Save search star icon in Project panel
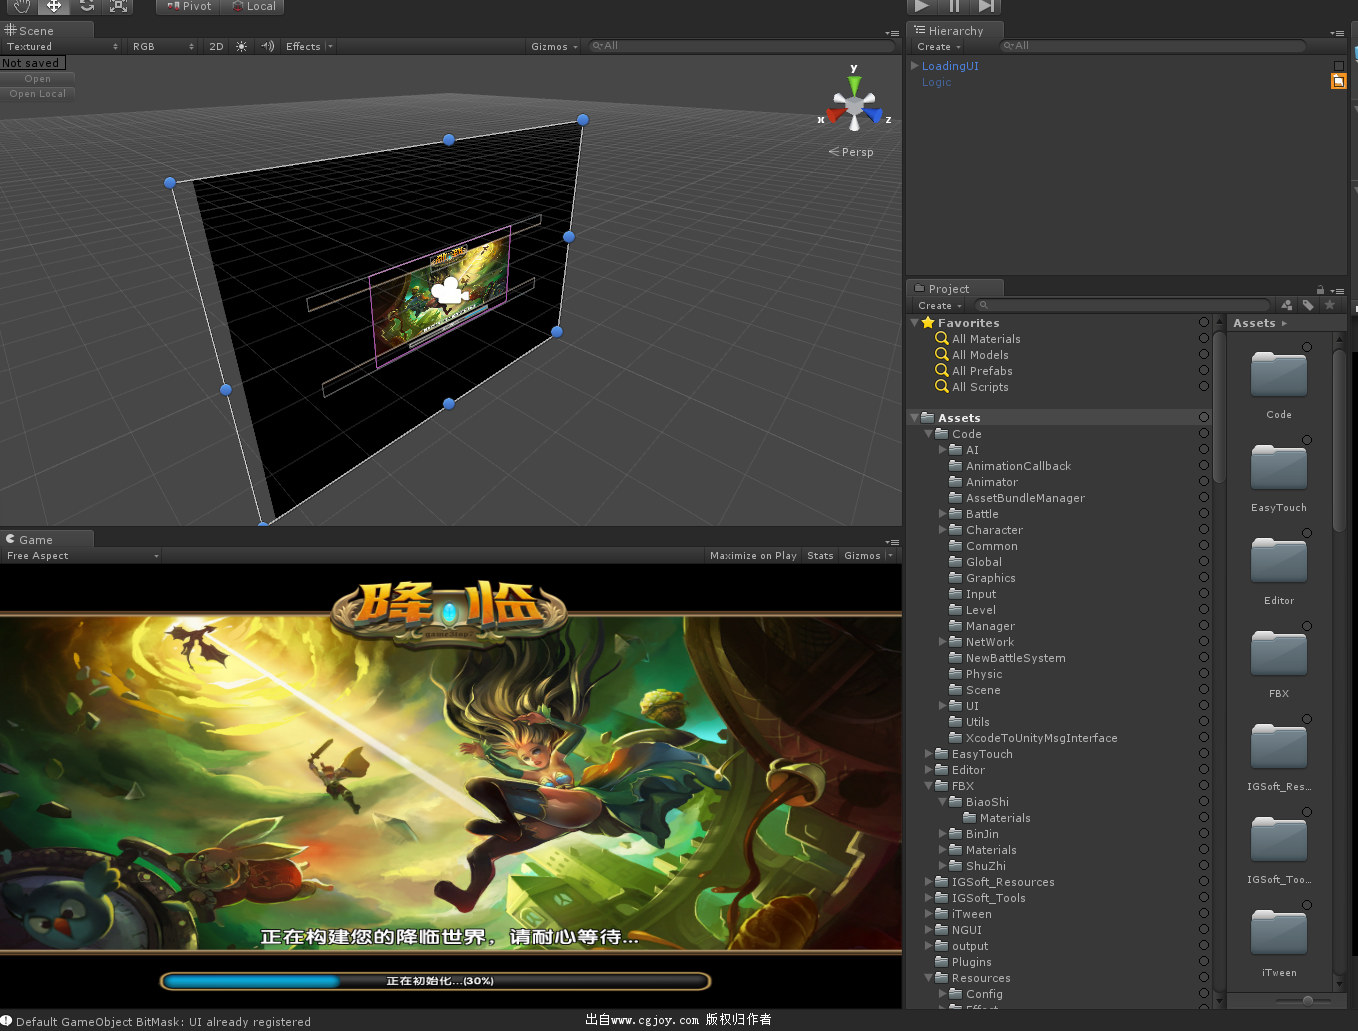1358x1031 pixels. [x=1329, y=305]
